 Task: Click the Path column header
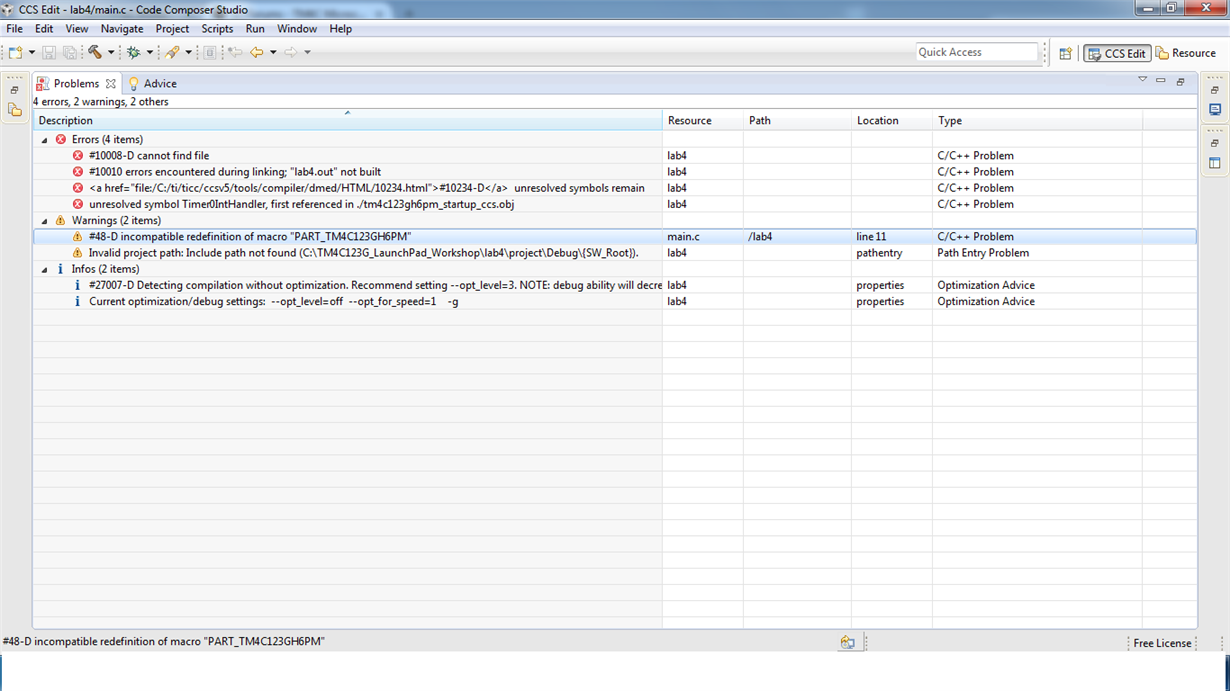click(797, 121)
